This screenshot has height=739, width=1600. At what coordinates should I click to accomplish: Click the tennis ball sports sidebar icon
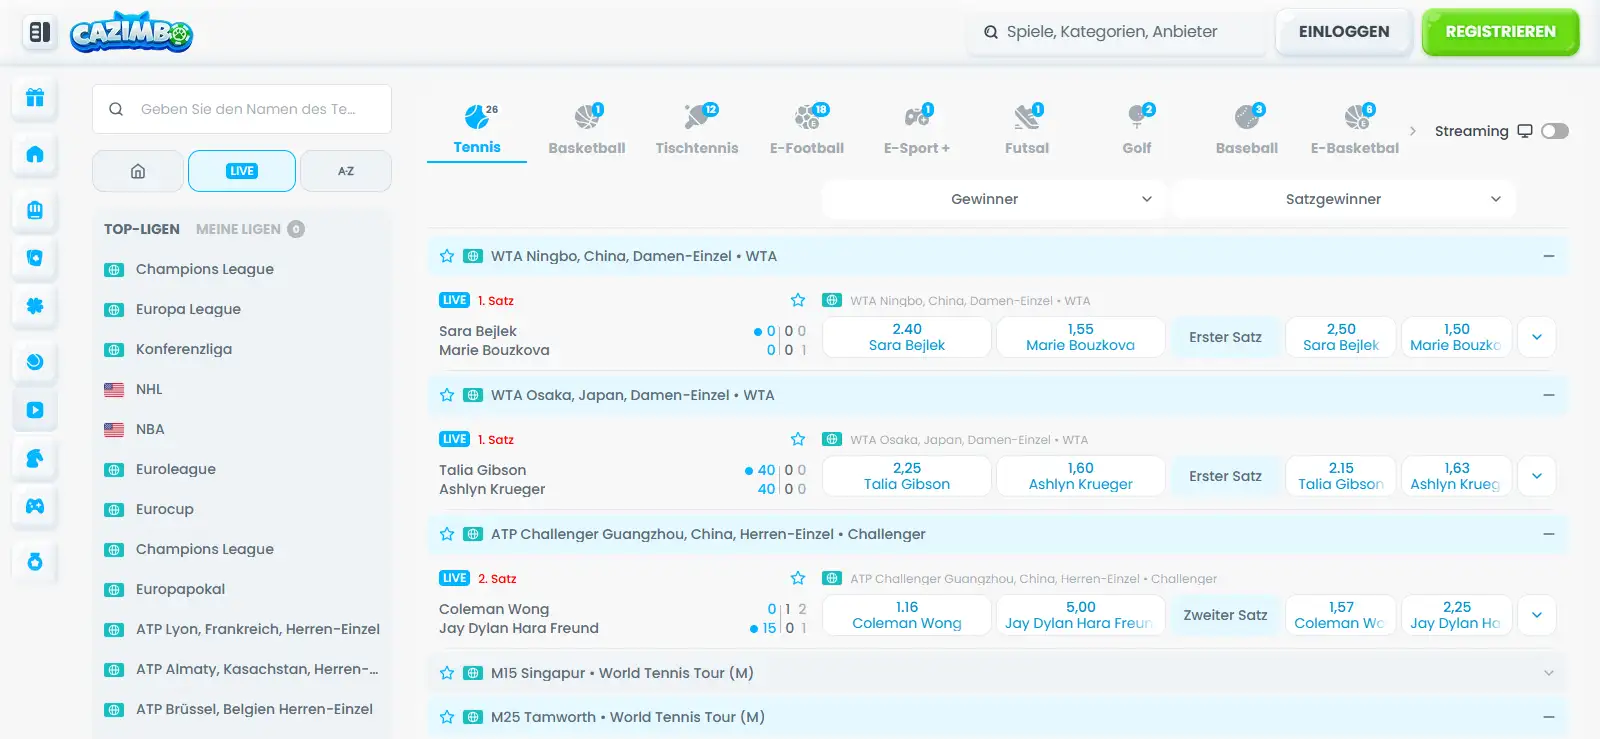tap(35, 361)
